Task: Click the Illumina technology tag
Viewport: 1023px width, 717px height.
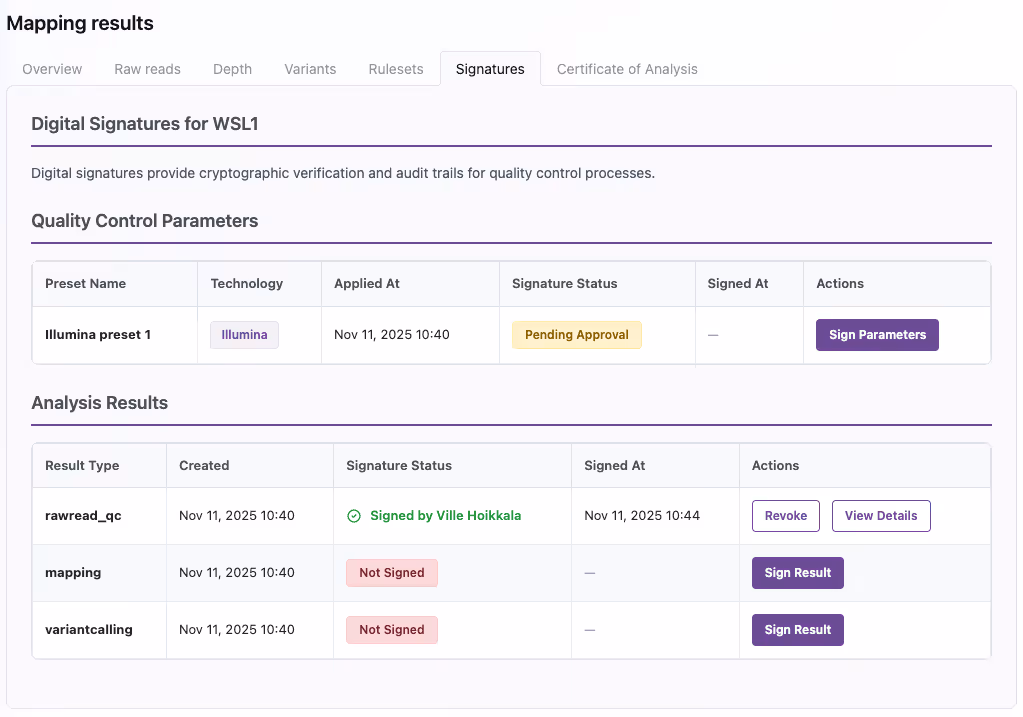Action: 244,335
